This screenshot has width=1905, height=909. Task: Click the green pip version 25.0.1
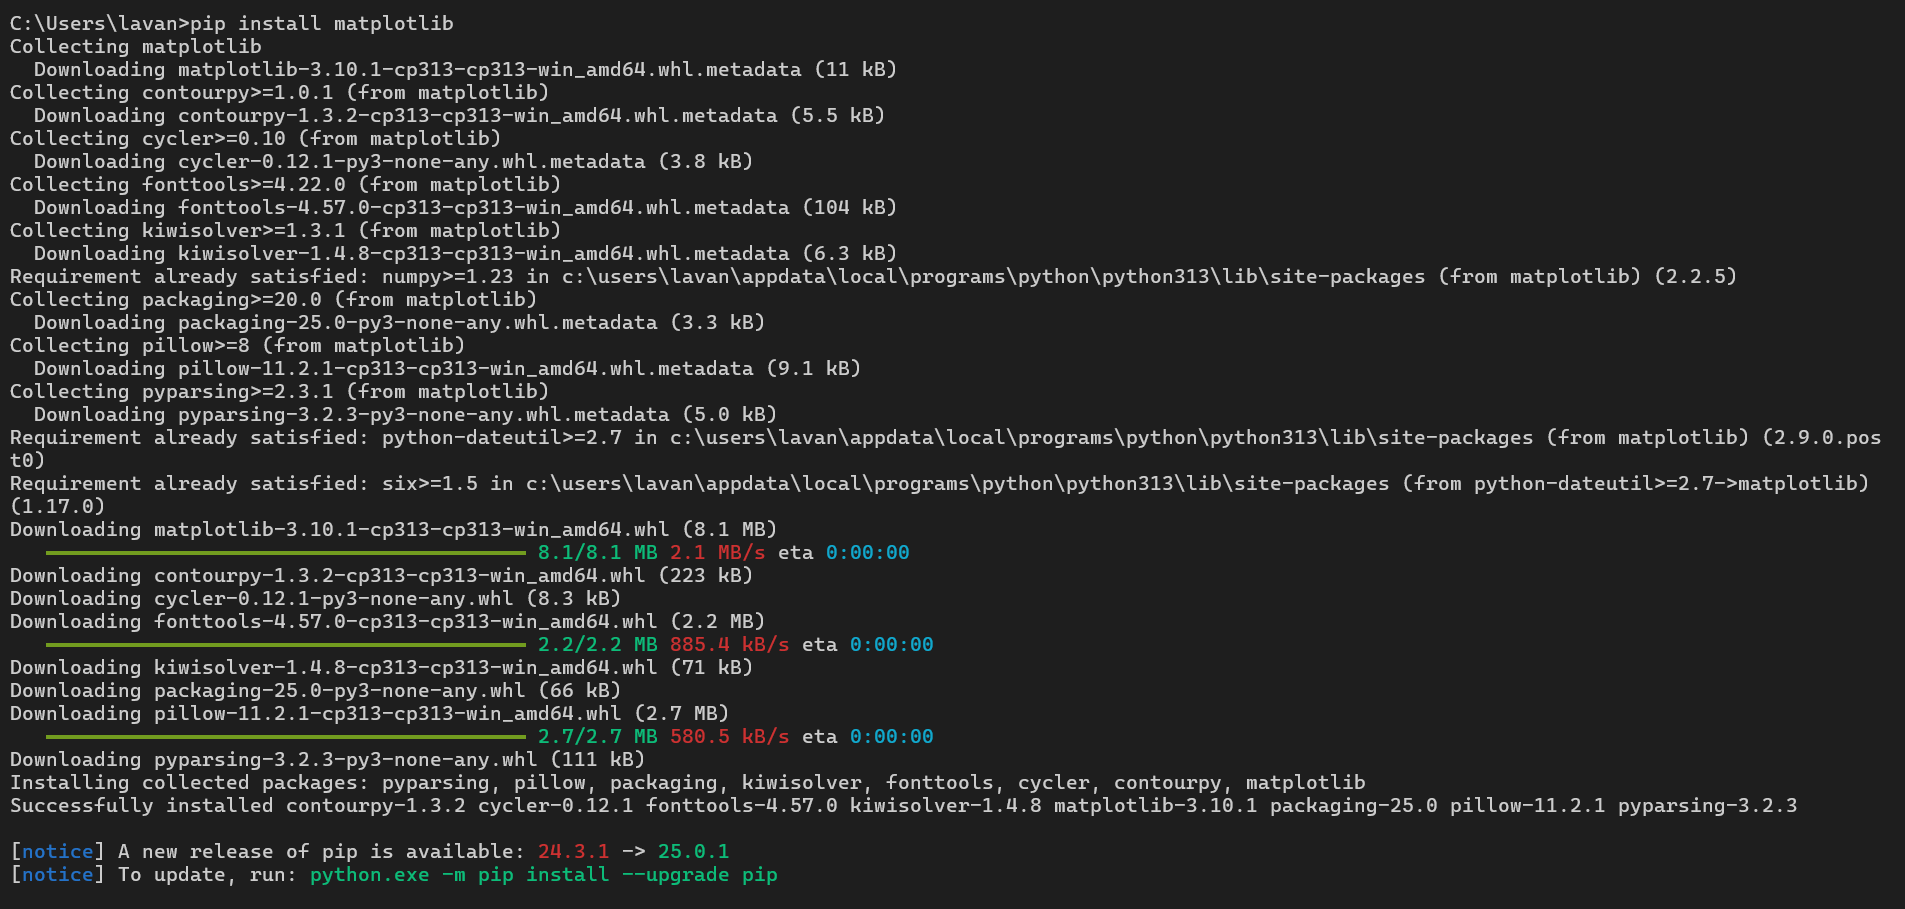[x=693, y=851]
